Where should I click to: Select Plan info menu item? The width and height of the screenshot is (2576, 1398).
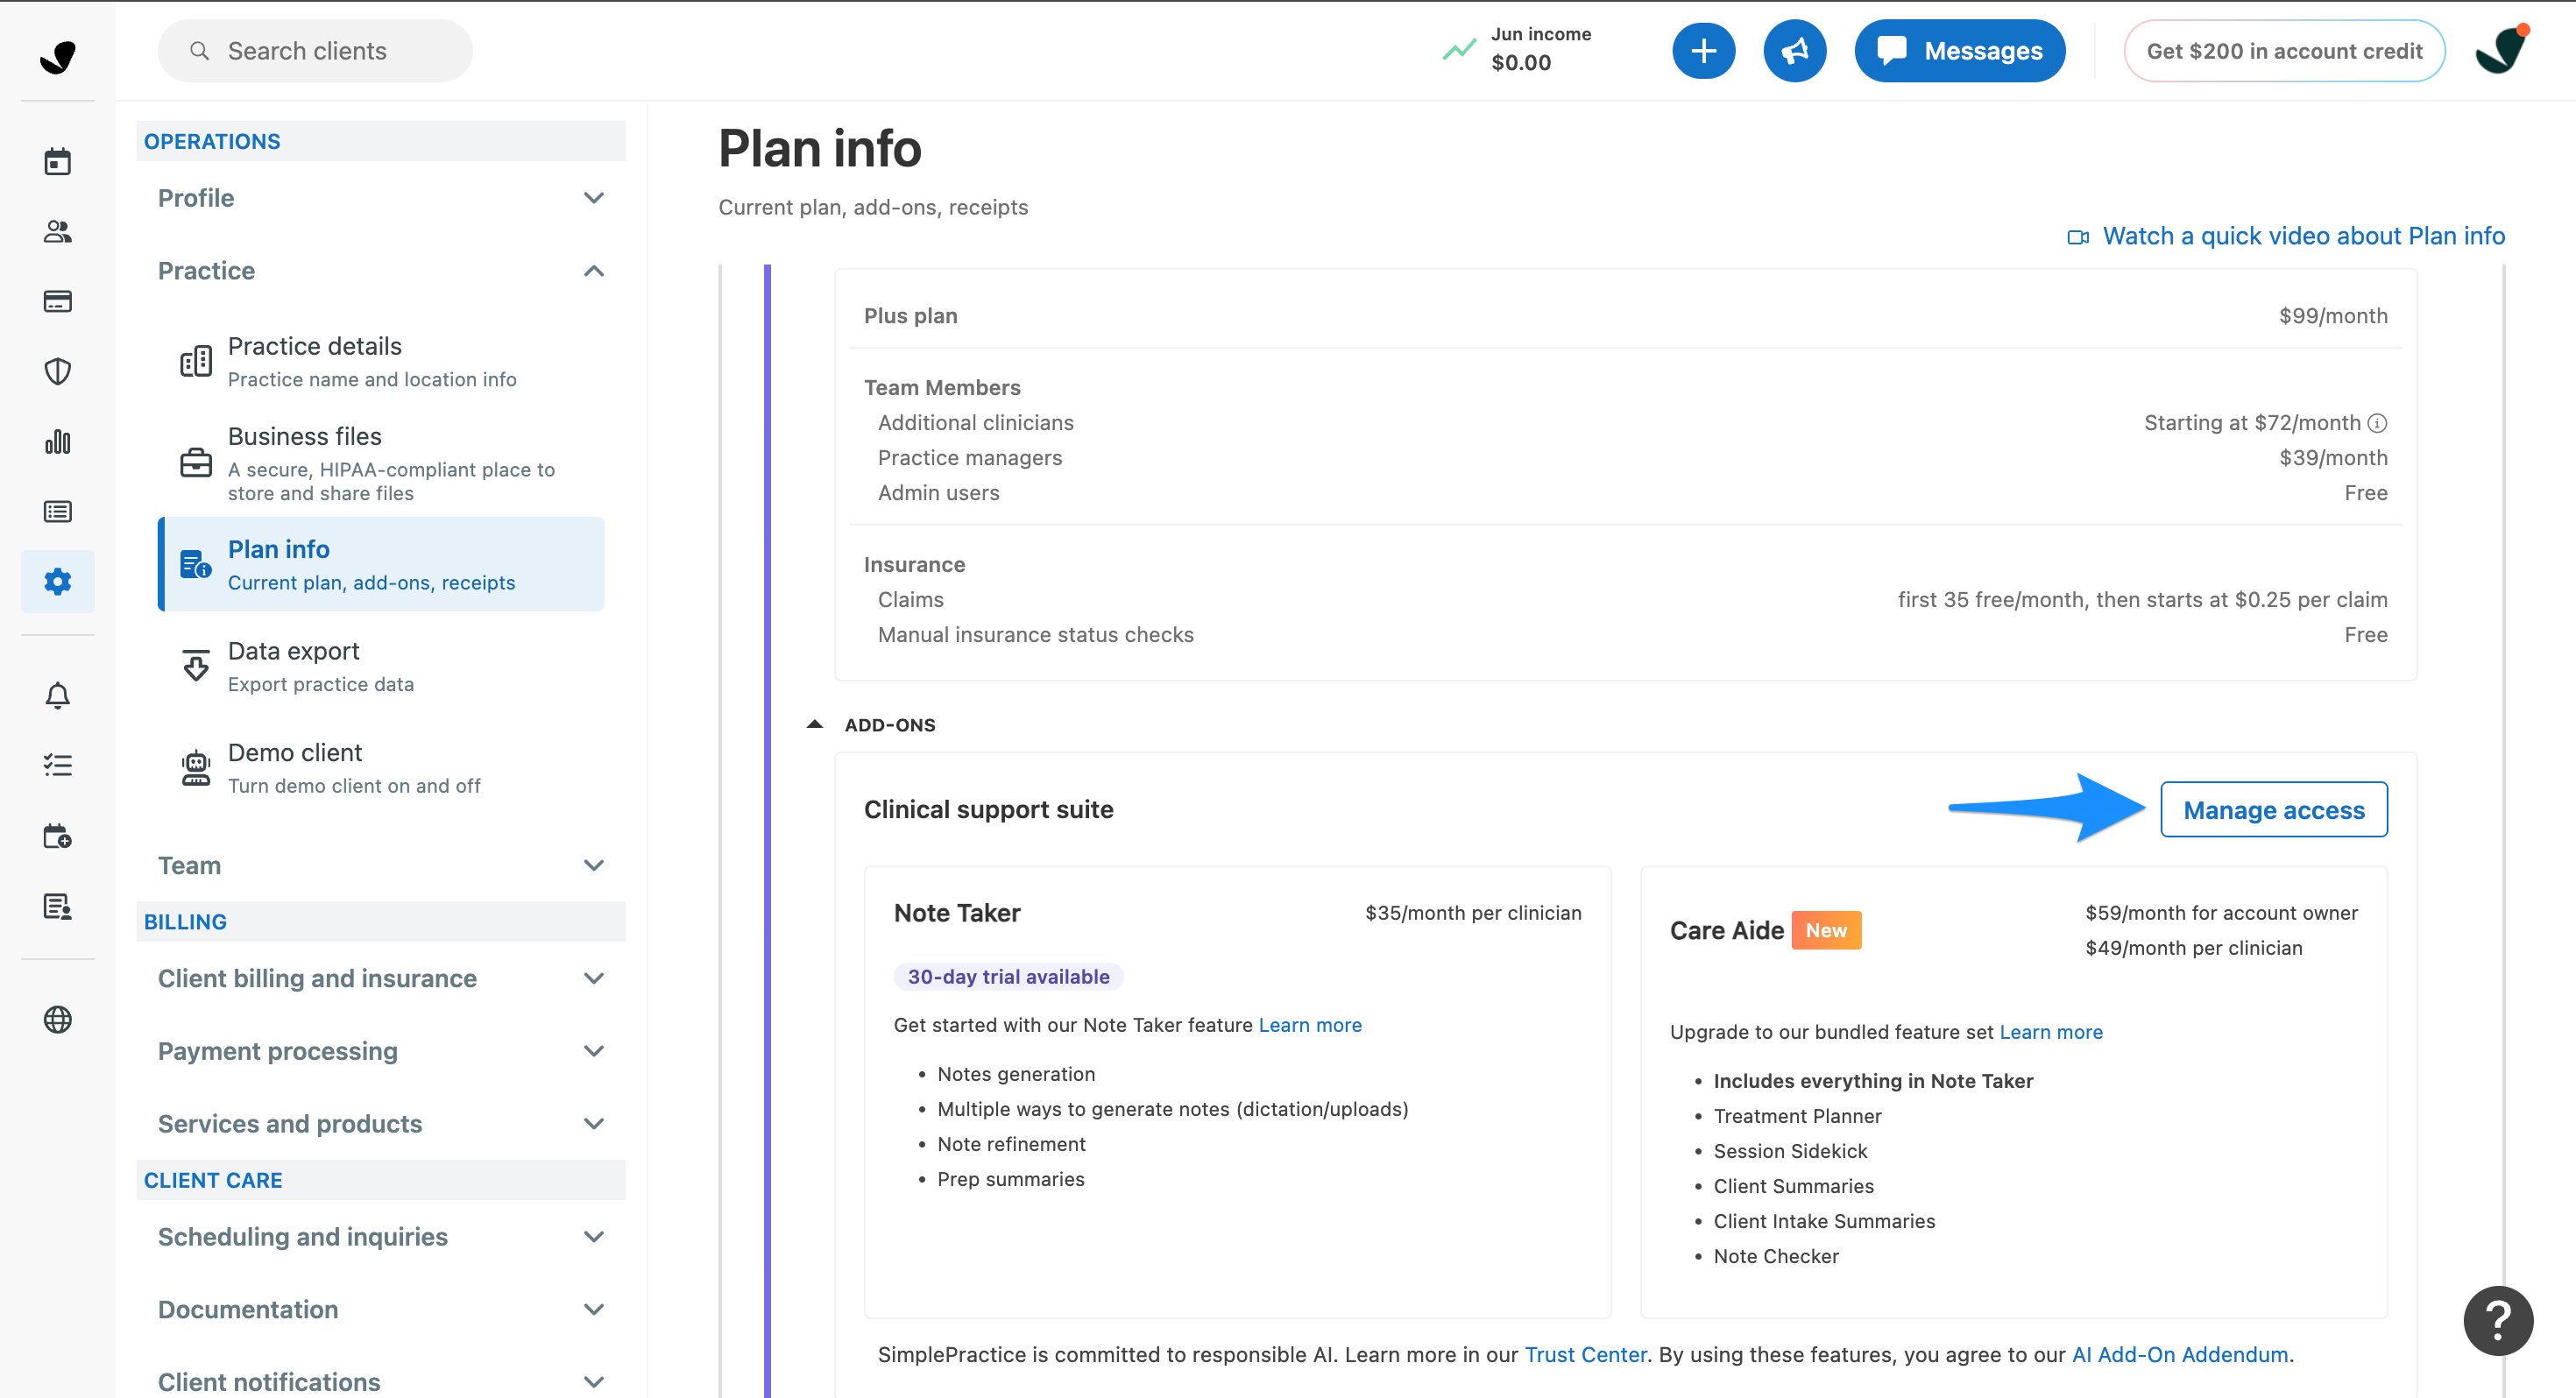[x=381, y=564]
